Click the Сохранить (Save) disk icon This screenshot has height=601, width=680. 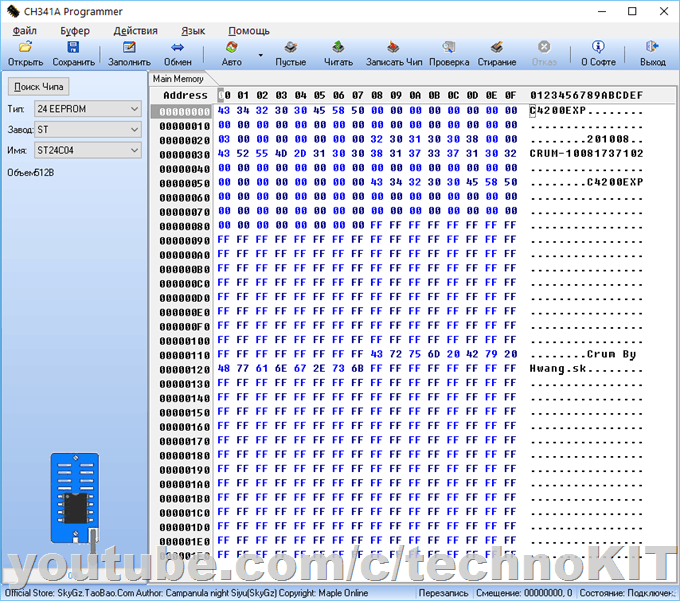pos(74,47)
